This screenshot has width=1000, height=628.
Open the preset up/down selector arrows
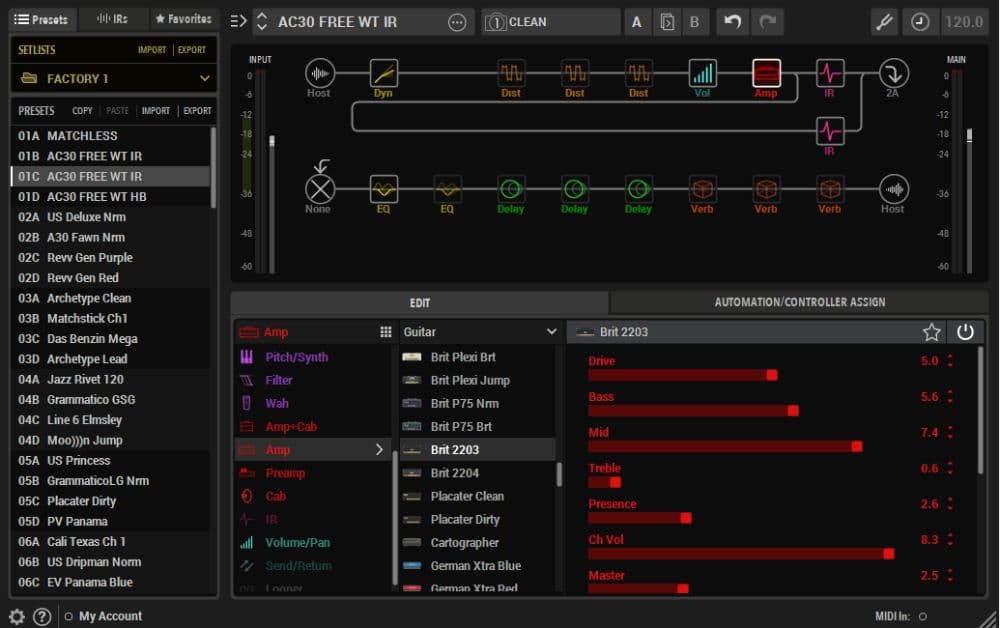(262, 22)
